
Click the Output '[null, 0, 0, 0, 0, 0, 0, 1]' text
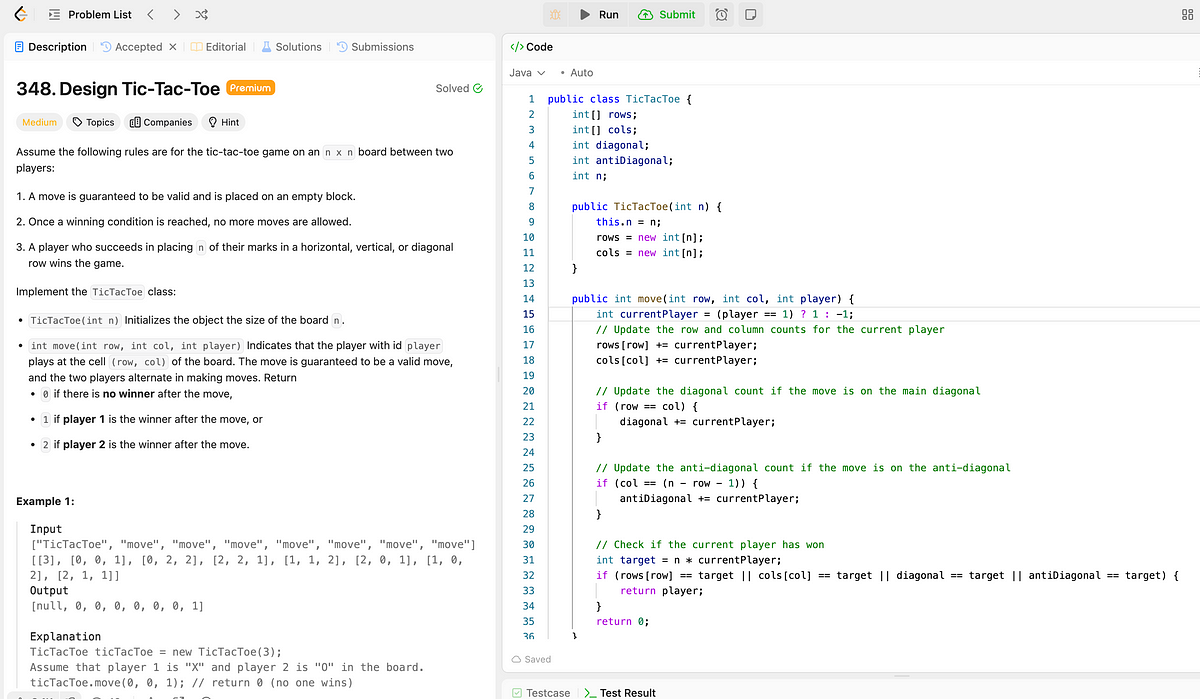pyautogui.click(x=116, y=606)
